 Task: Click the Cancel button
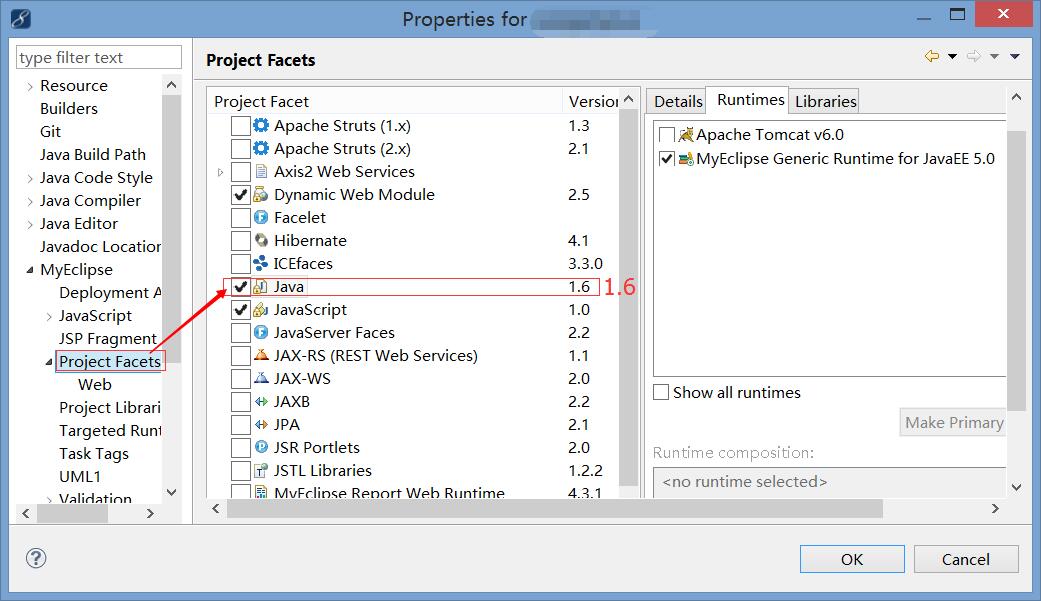click(966, 559)
